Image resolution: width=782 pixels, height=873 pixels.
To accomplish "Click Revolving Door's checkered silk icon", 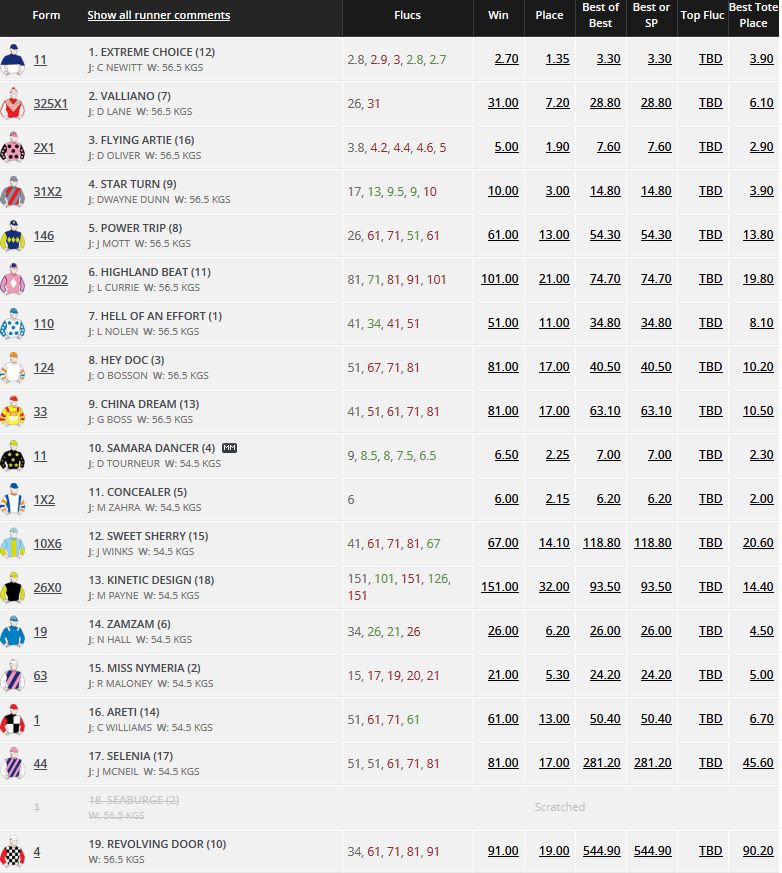I will coord(12,852).
